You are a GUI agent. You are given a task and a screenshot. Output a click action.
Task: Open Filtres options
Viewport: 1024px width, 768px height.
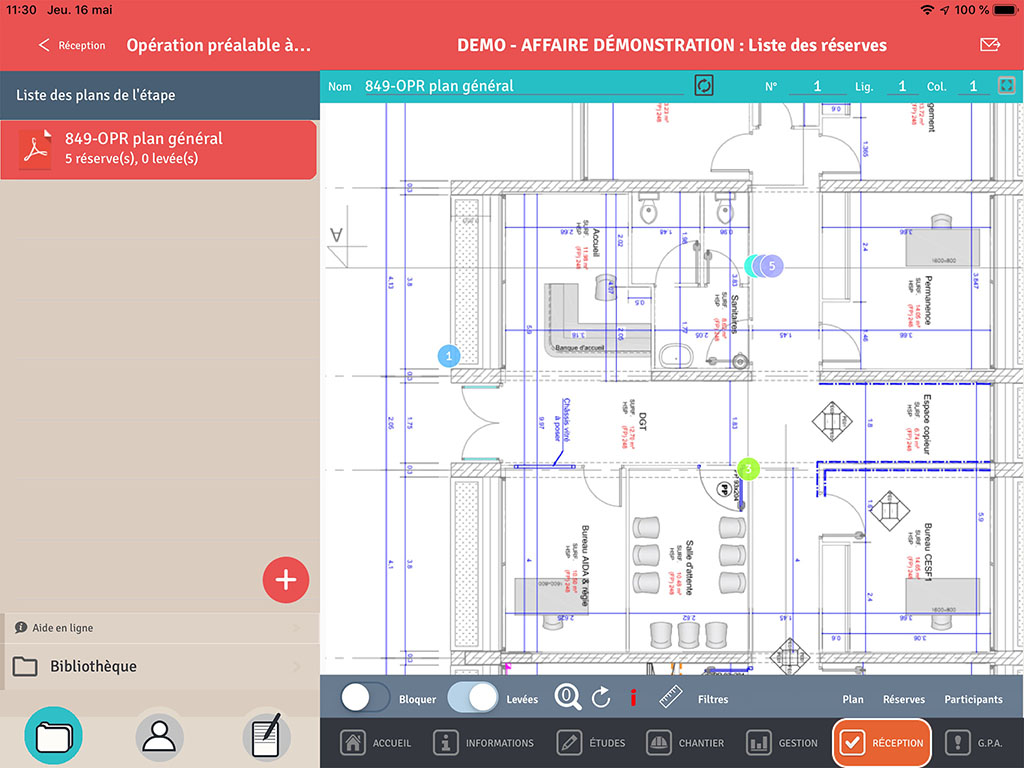712,699
